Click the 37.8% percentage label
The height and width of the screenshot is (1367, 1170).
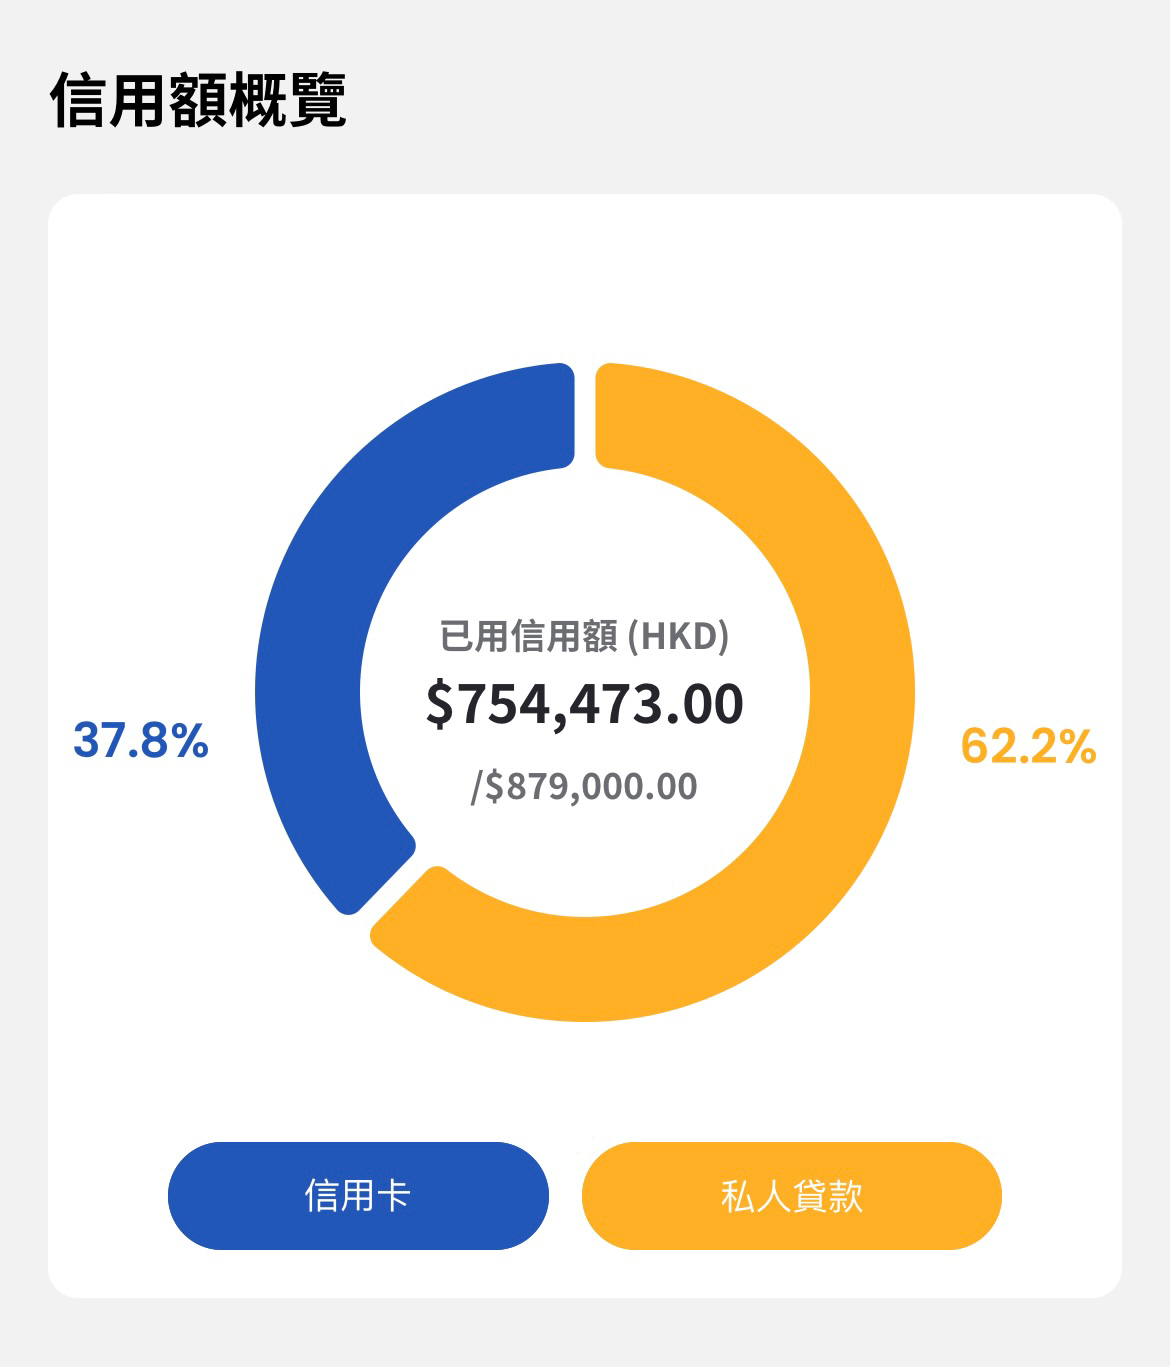(x=141, y=741)
